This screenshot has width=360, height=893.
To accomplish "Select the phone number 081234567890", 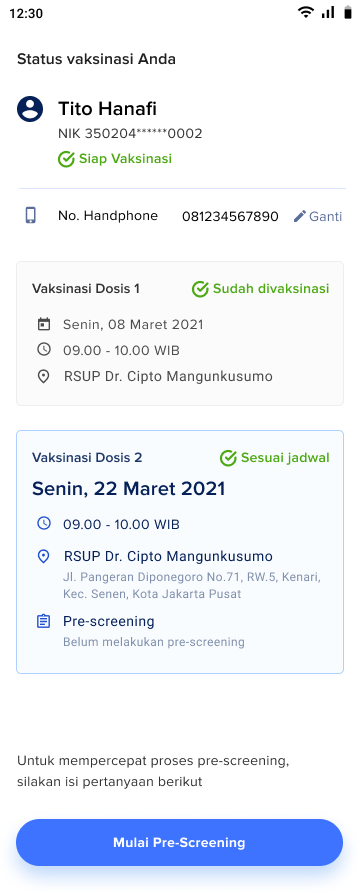I will (x=230, y=216).
